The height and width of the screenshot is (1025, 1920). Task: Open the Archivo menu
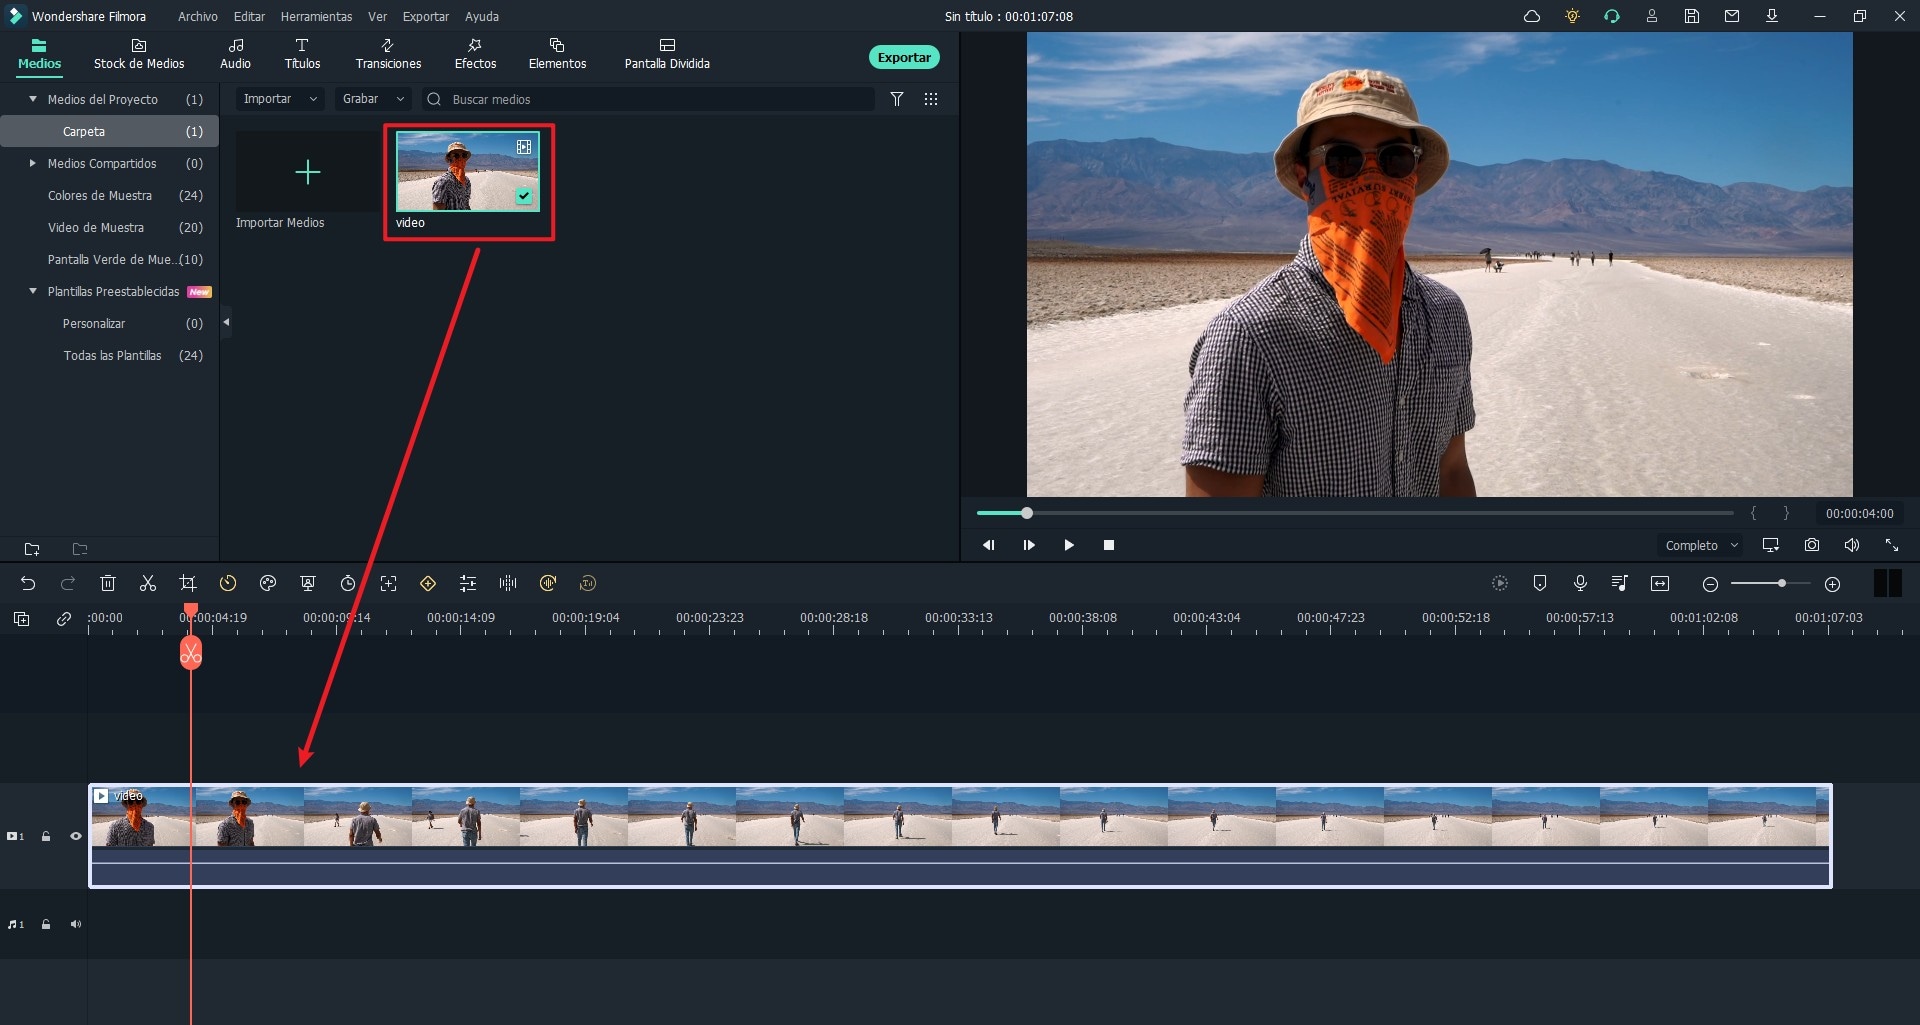click(198, 16)
